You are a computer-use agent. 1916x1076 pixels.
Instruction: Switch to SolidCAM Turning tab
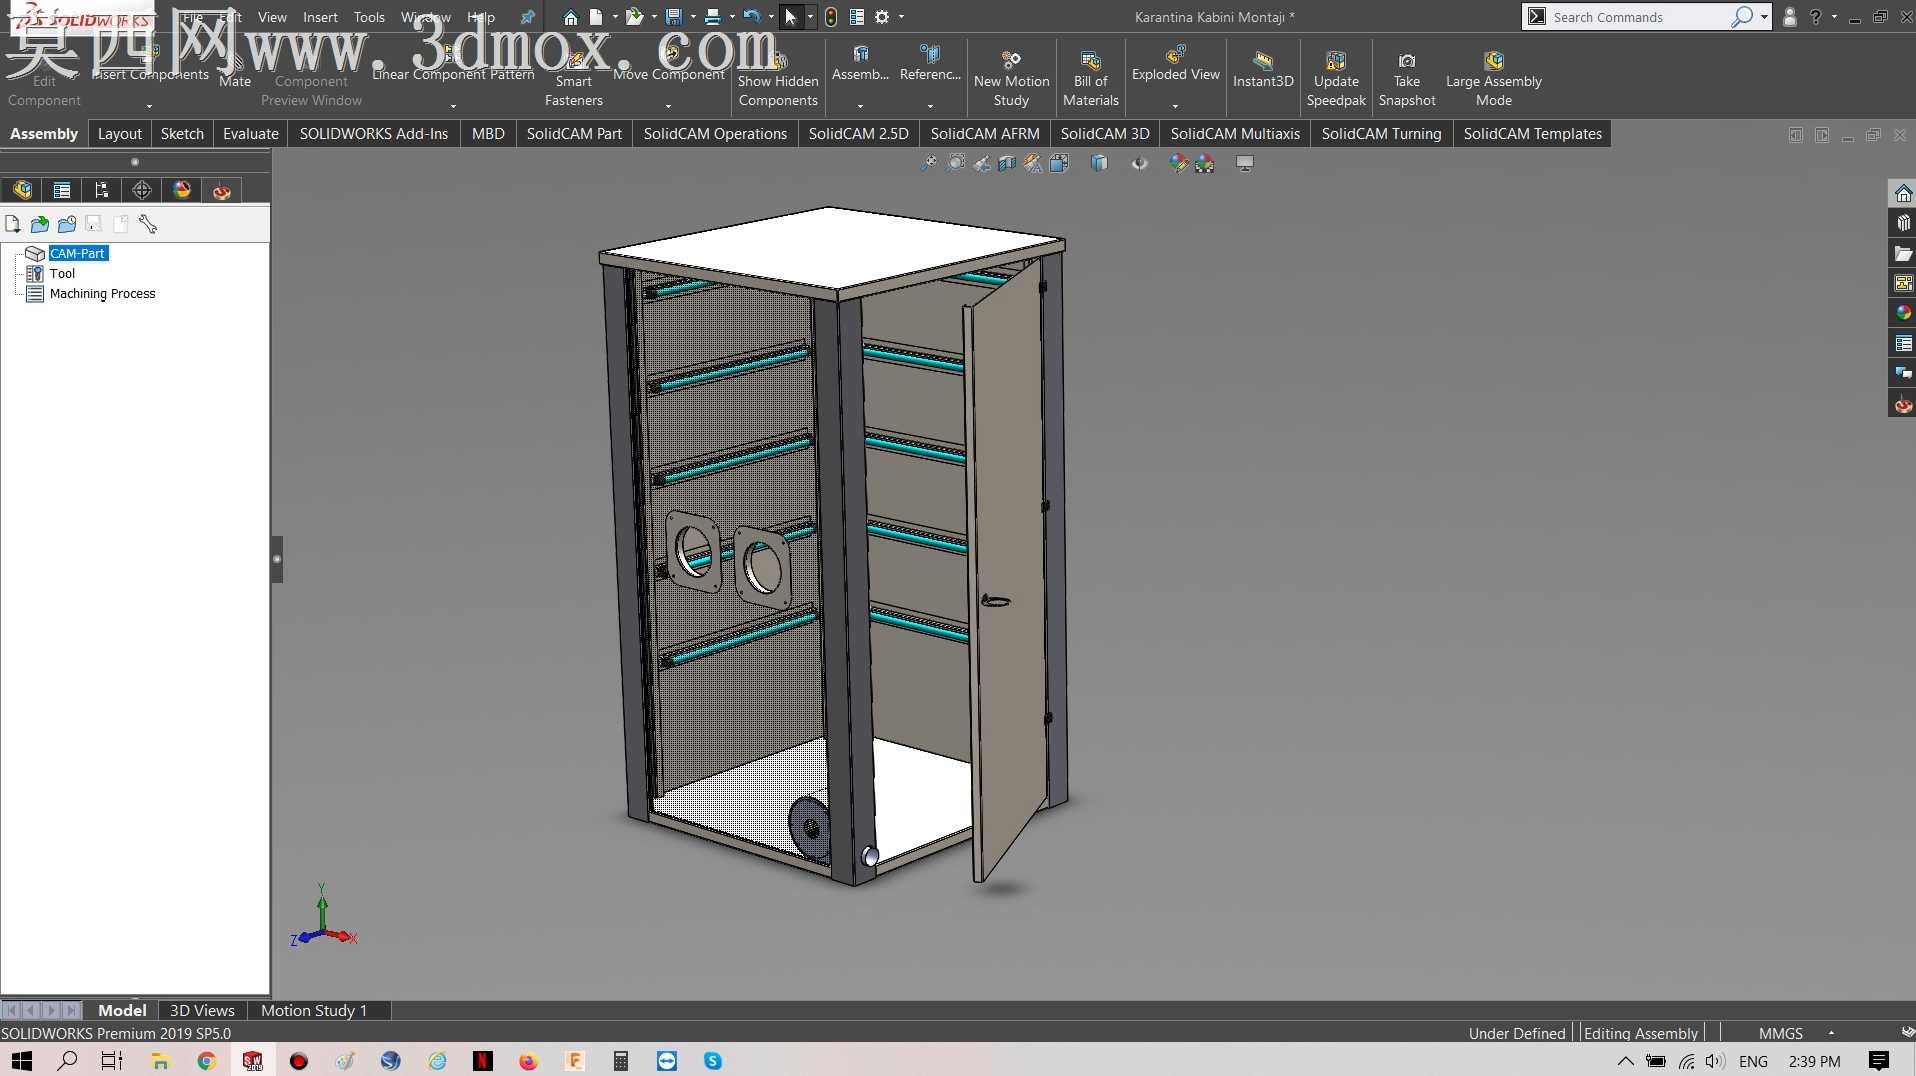[x=1381, y=134]
